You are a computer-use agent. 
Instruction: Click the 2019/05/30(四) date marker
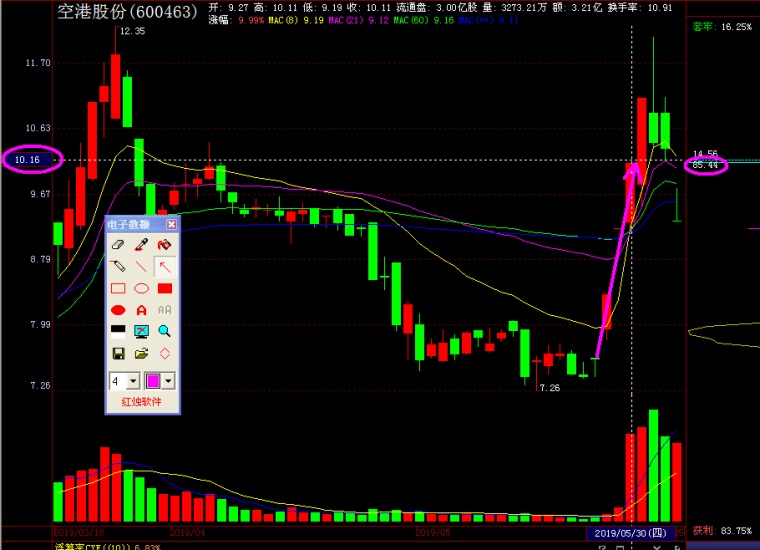point(630,533)
